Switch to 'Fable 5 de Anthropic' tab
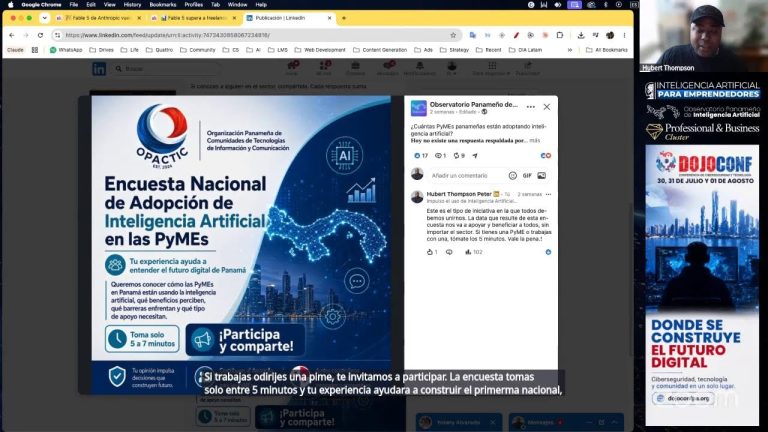Screen dimensions: 768x432 click(97, 18)
